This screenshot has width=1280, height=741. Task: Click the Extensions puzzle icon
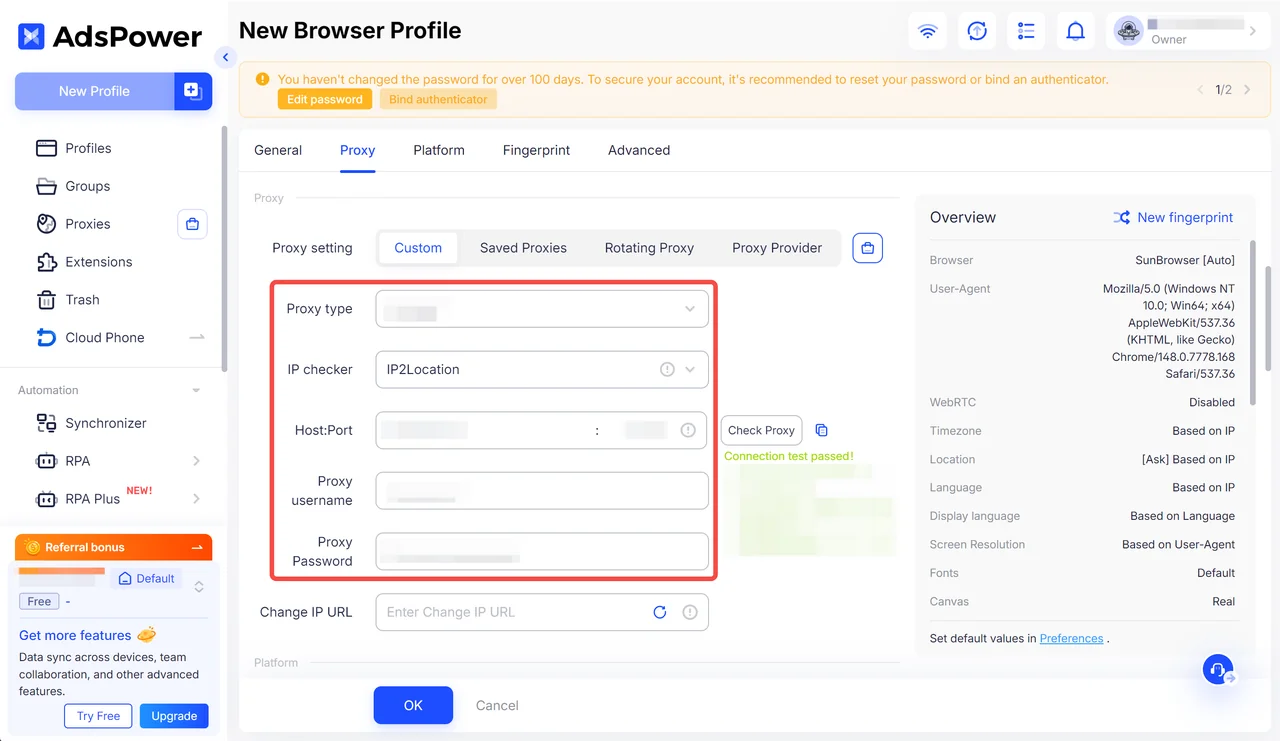[x=46, y=262]
